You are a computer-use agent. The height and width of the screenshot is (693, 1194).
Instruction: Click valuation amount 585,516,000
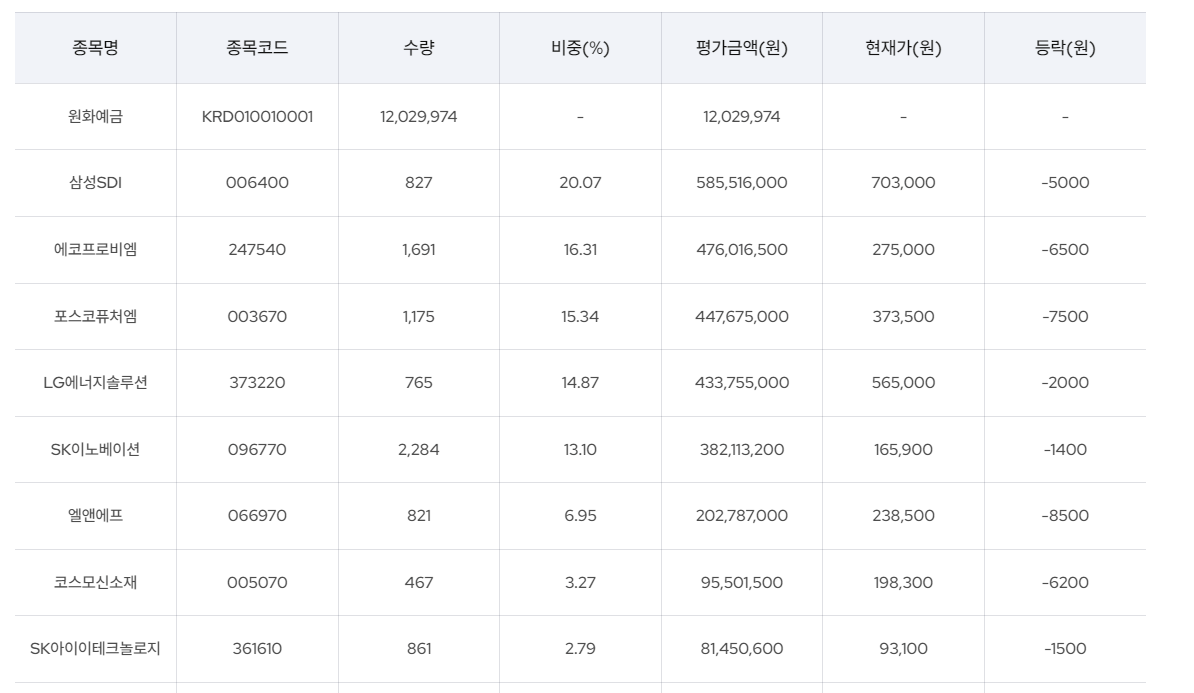coord(742,183)
